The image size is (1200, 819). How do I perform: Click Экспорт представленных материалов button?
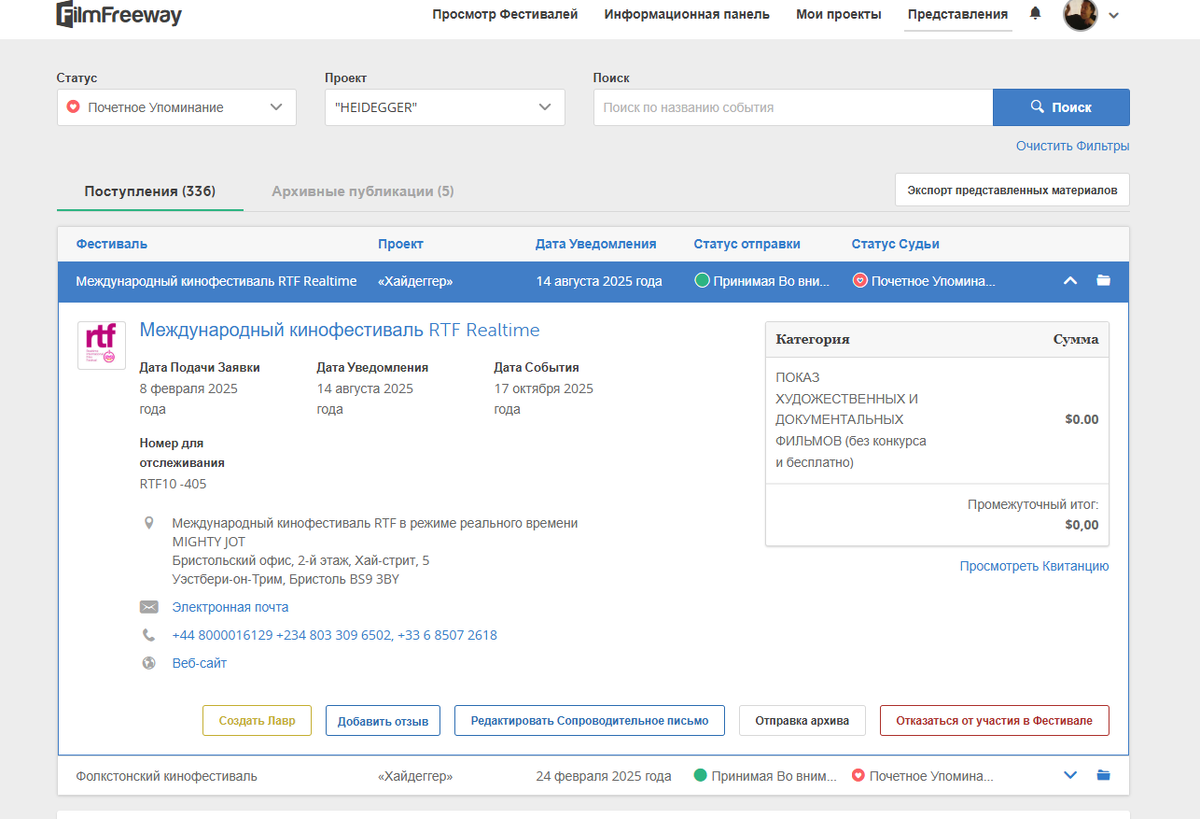[x=1012, y=190]
